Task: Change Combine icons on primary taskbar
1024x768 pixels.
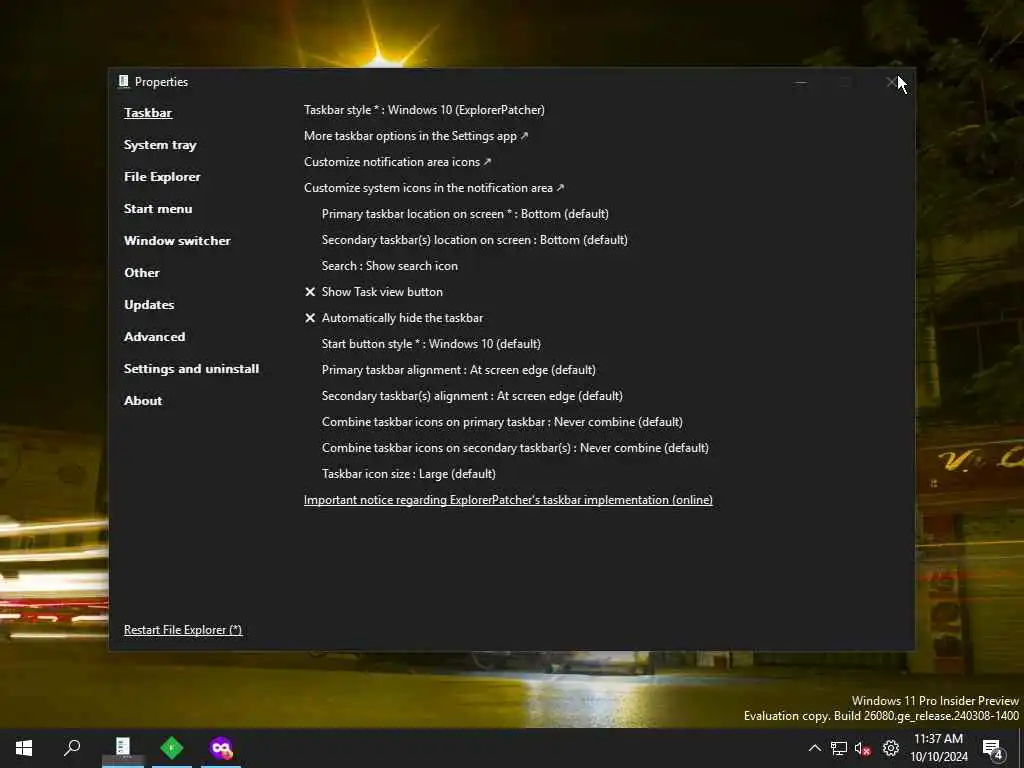Action: [x=502, y=422]
